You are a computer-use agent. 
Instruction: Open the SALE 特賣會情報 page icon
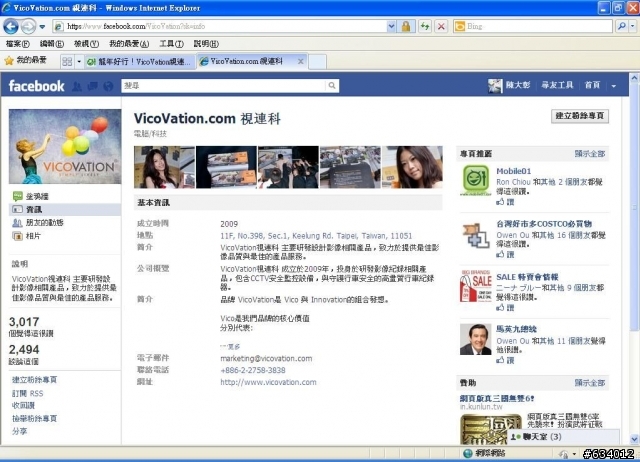(x=476, y=286)
